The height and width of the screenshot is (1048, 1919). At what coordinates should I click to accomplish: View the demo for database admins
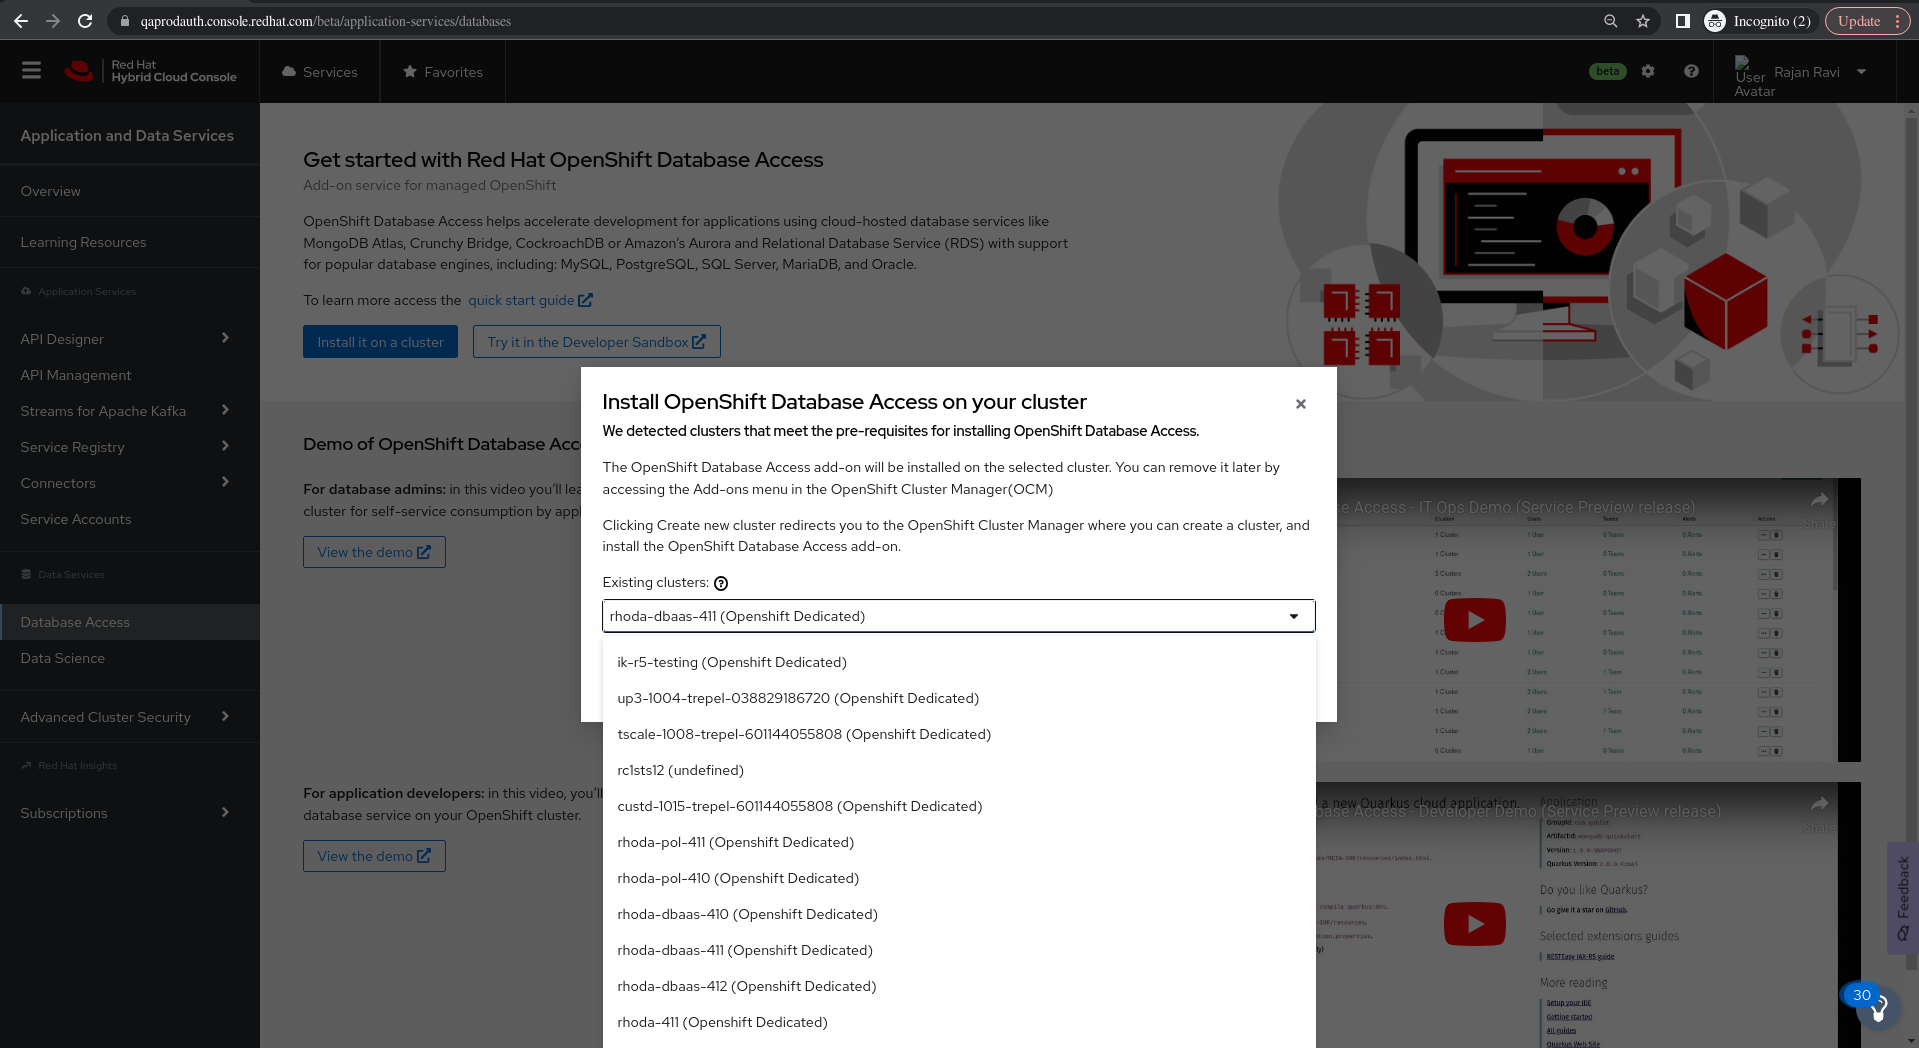coord(374,552)
